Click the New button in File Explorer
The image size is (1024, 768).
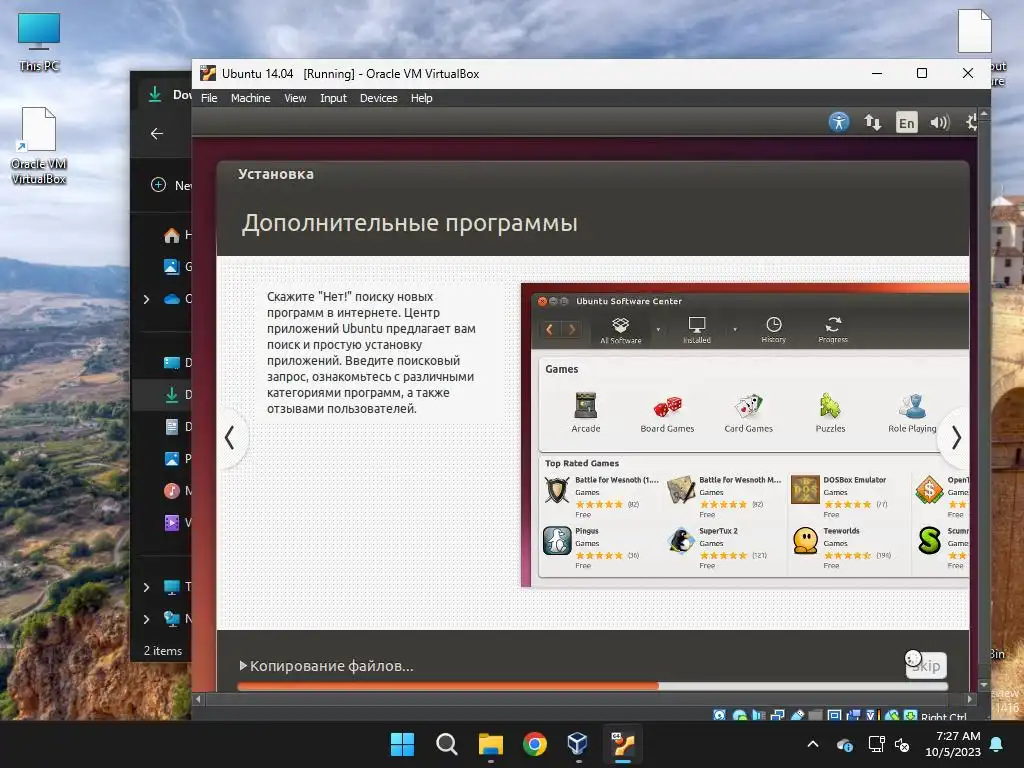coord(171,185)
